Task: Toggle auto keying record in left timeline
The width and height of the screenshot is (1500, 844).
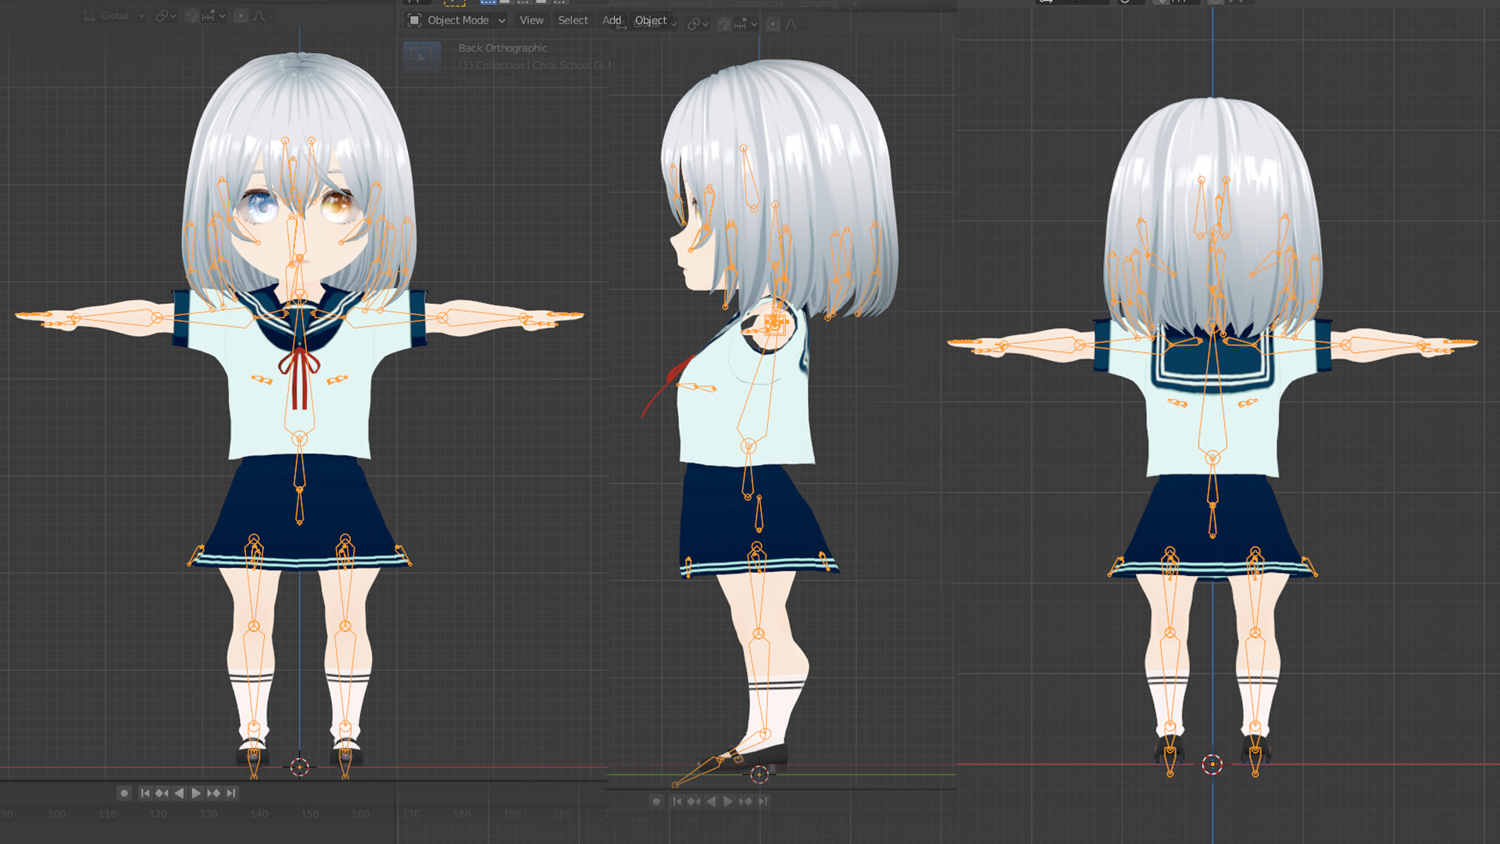Action: coord(124,793)
